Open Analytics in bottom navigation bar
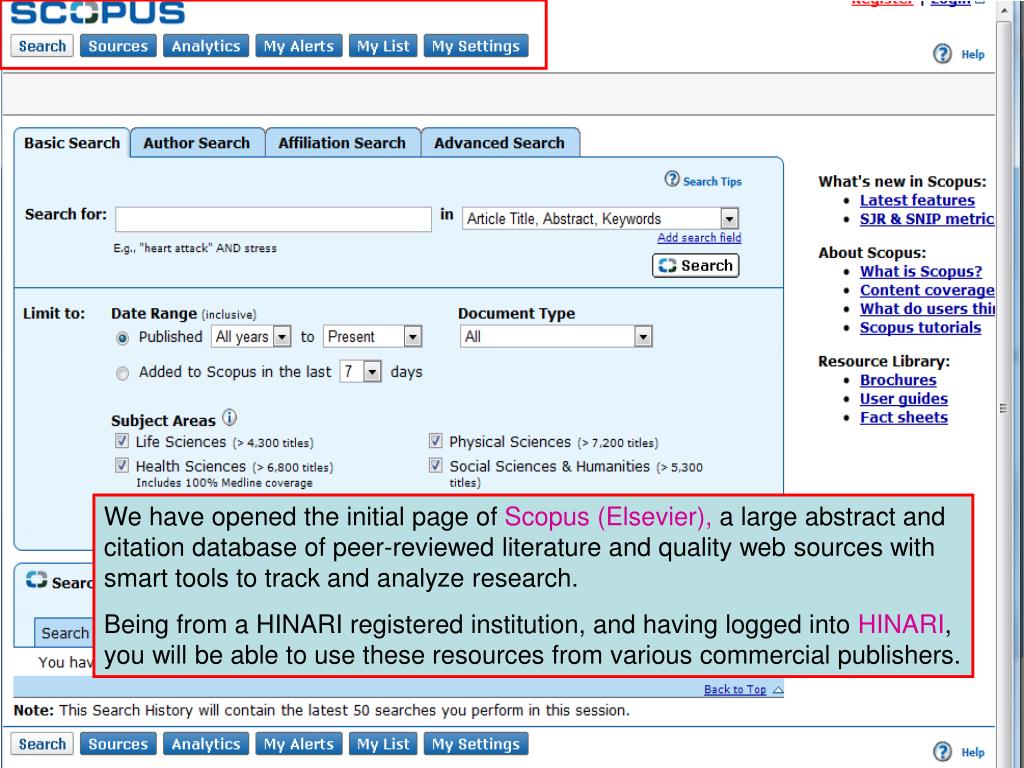 206,744
